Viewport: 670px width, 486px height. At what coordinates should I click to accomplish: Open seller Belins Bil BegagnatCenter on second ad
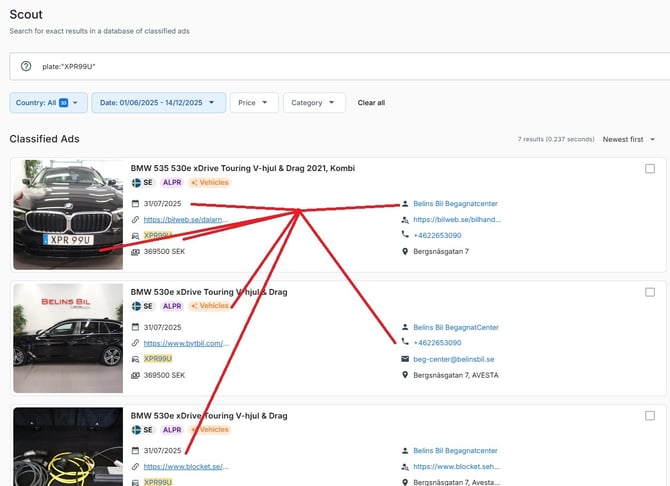[x=456, y=327]
